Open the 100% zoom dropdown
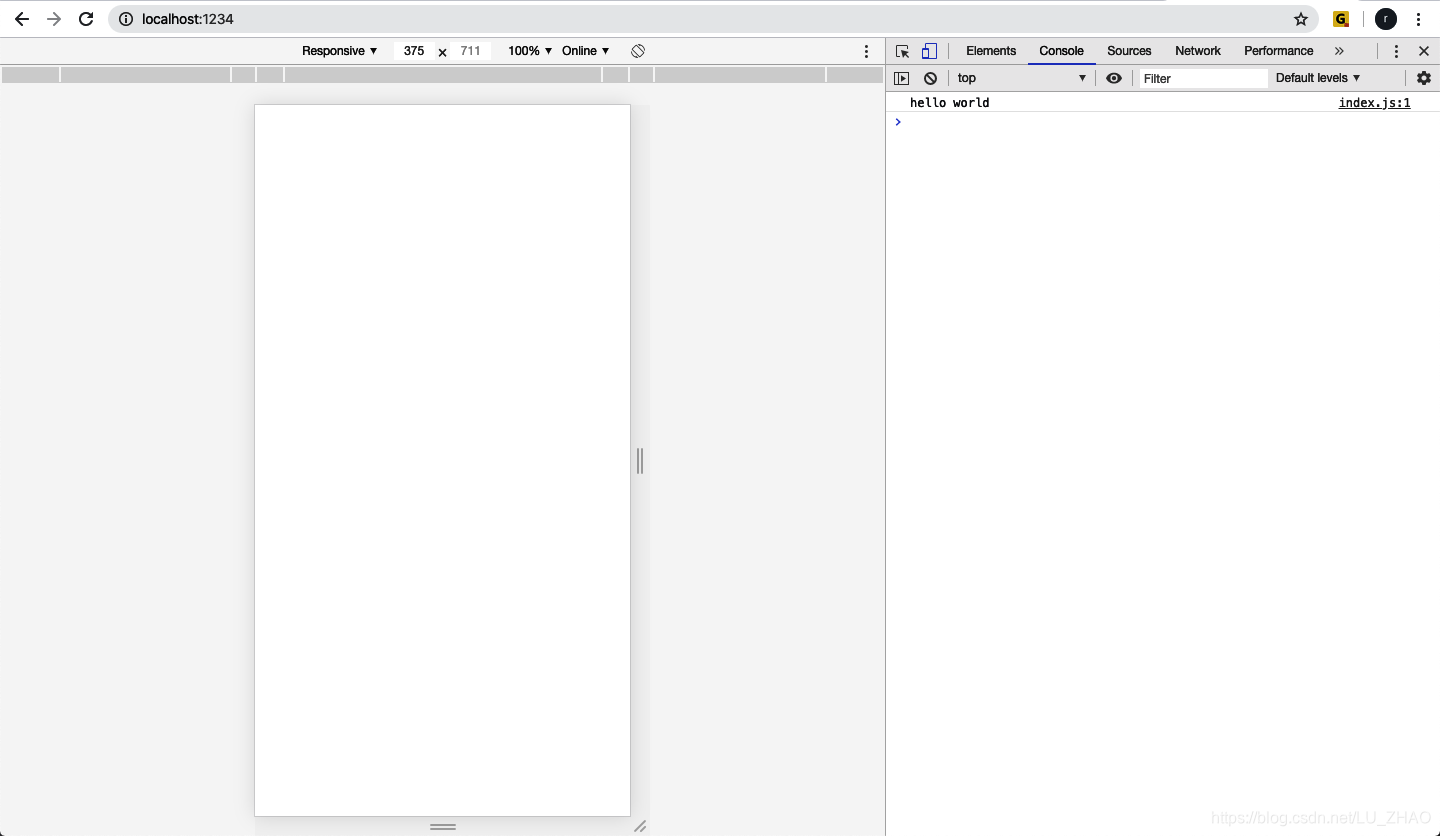This screenshot has width=1440, height=836. [x=530, y=51]
